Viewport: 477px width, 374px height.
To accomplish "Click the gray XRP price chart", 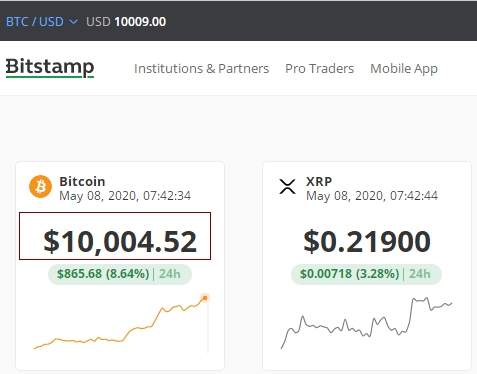I will coord(367,323).
